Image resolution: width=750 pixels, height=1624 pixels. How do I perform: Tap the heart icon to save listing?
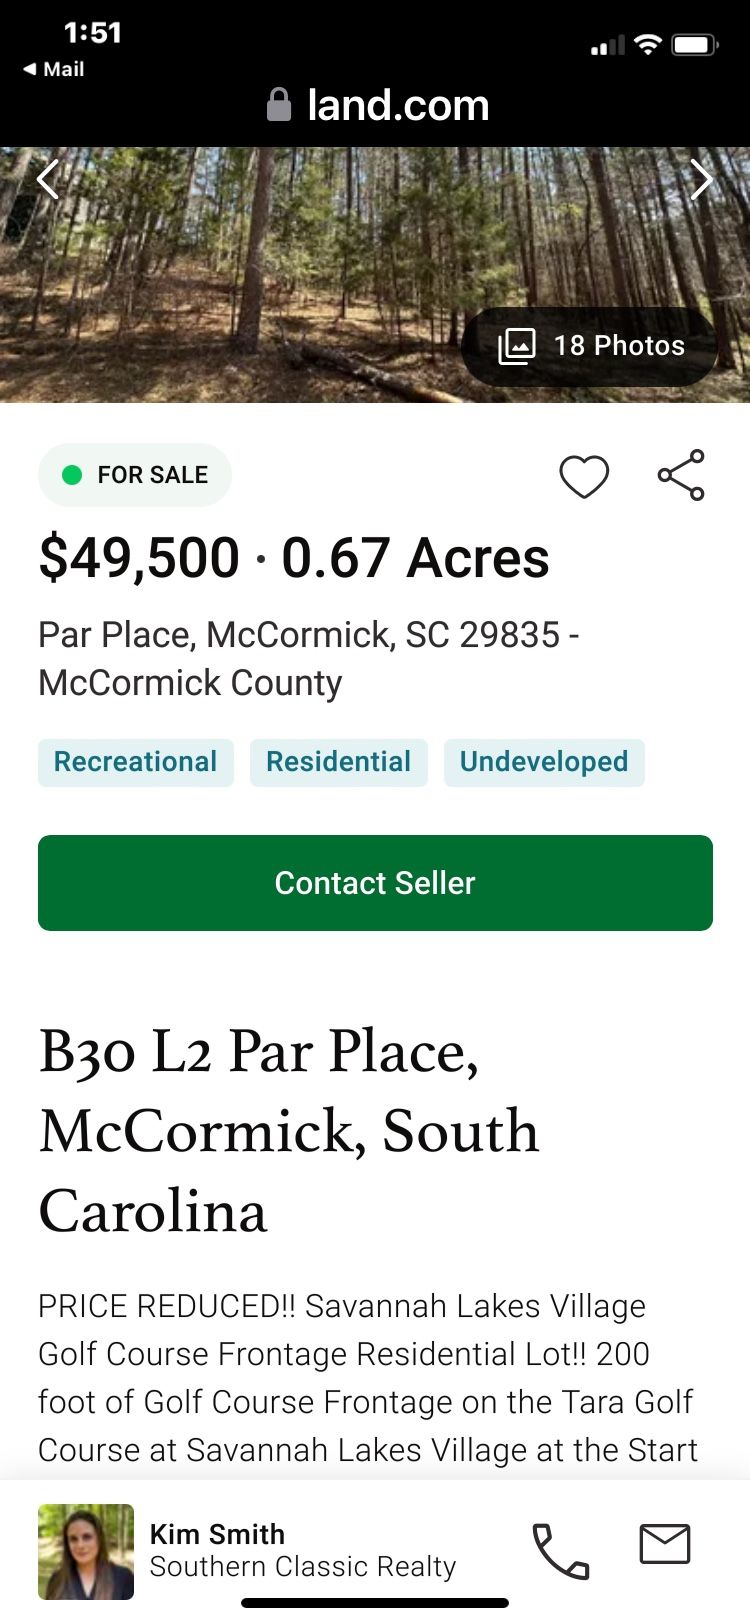tap(584, 476)
